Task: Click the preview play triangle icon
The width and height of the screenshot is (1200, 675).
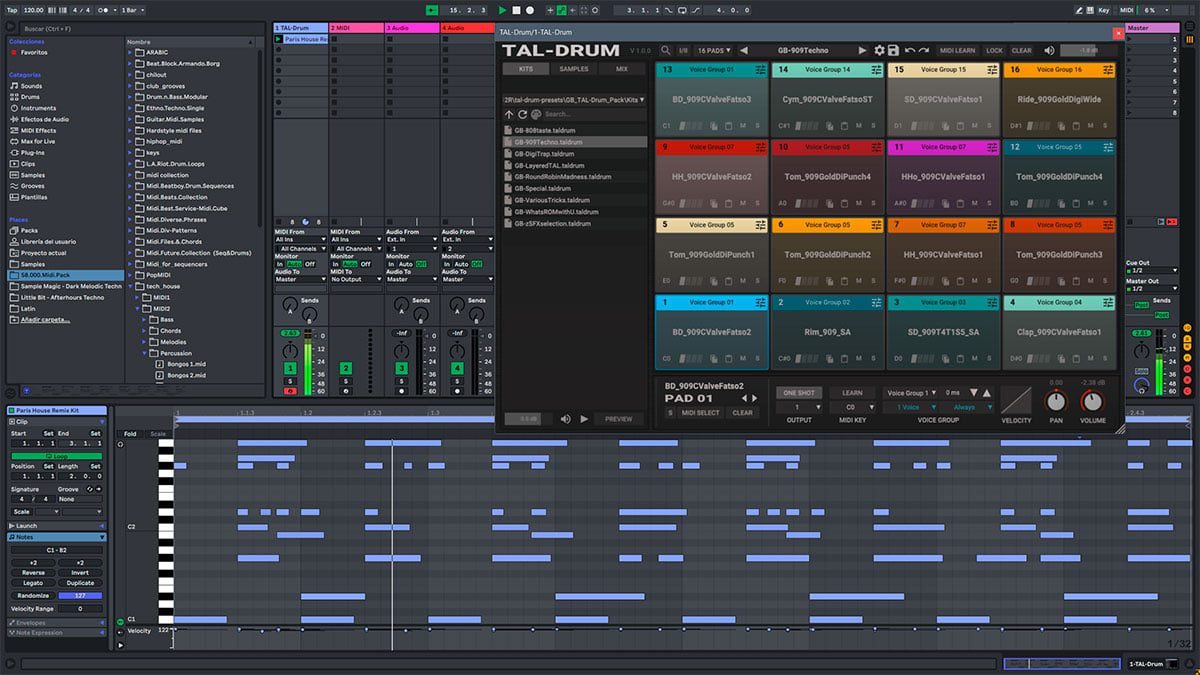Action: pyautogui.click(x=585, y=419)
